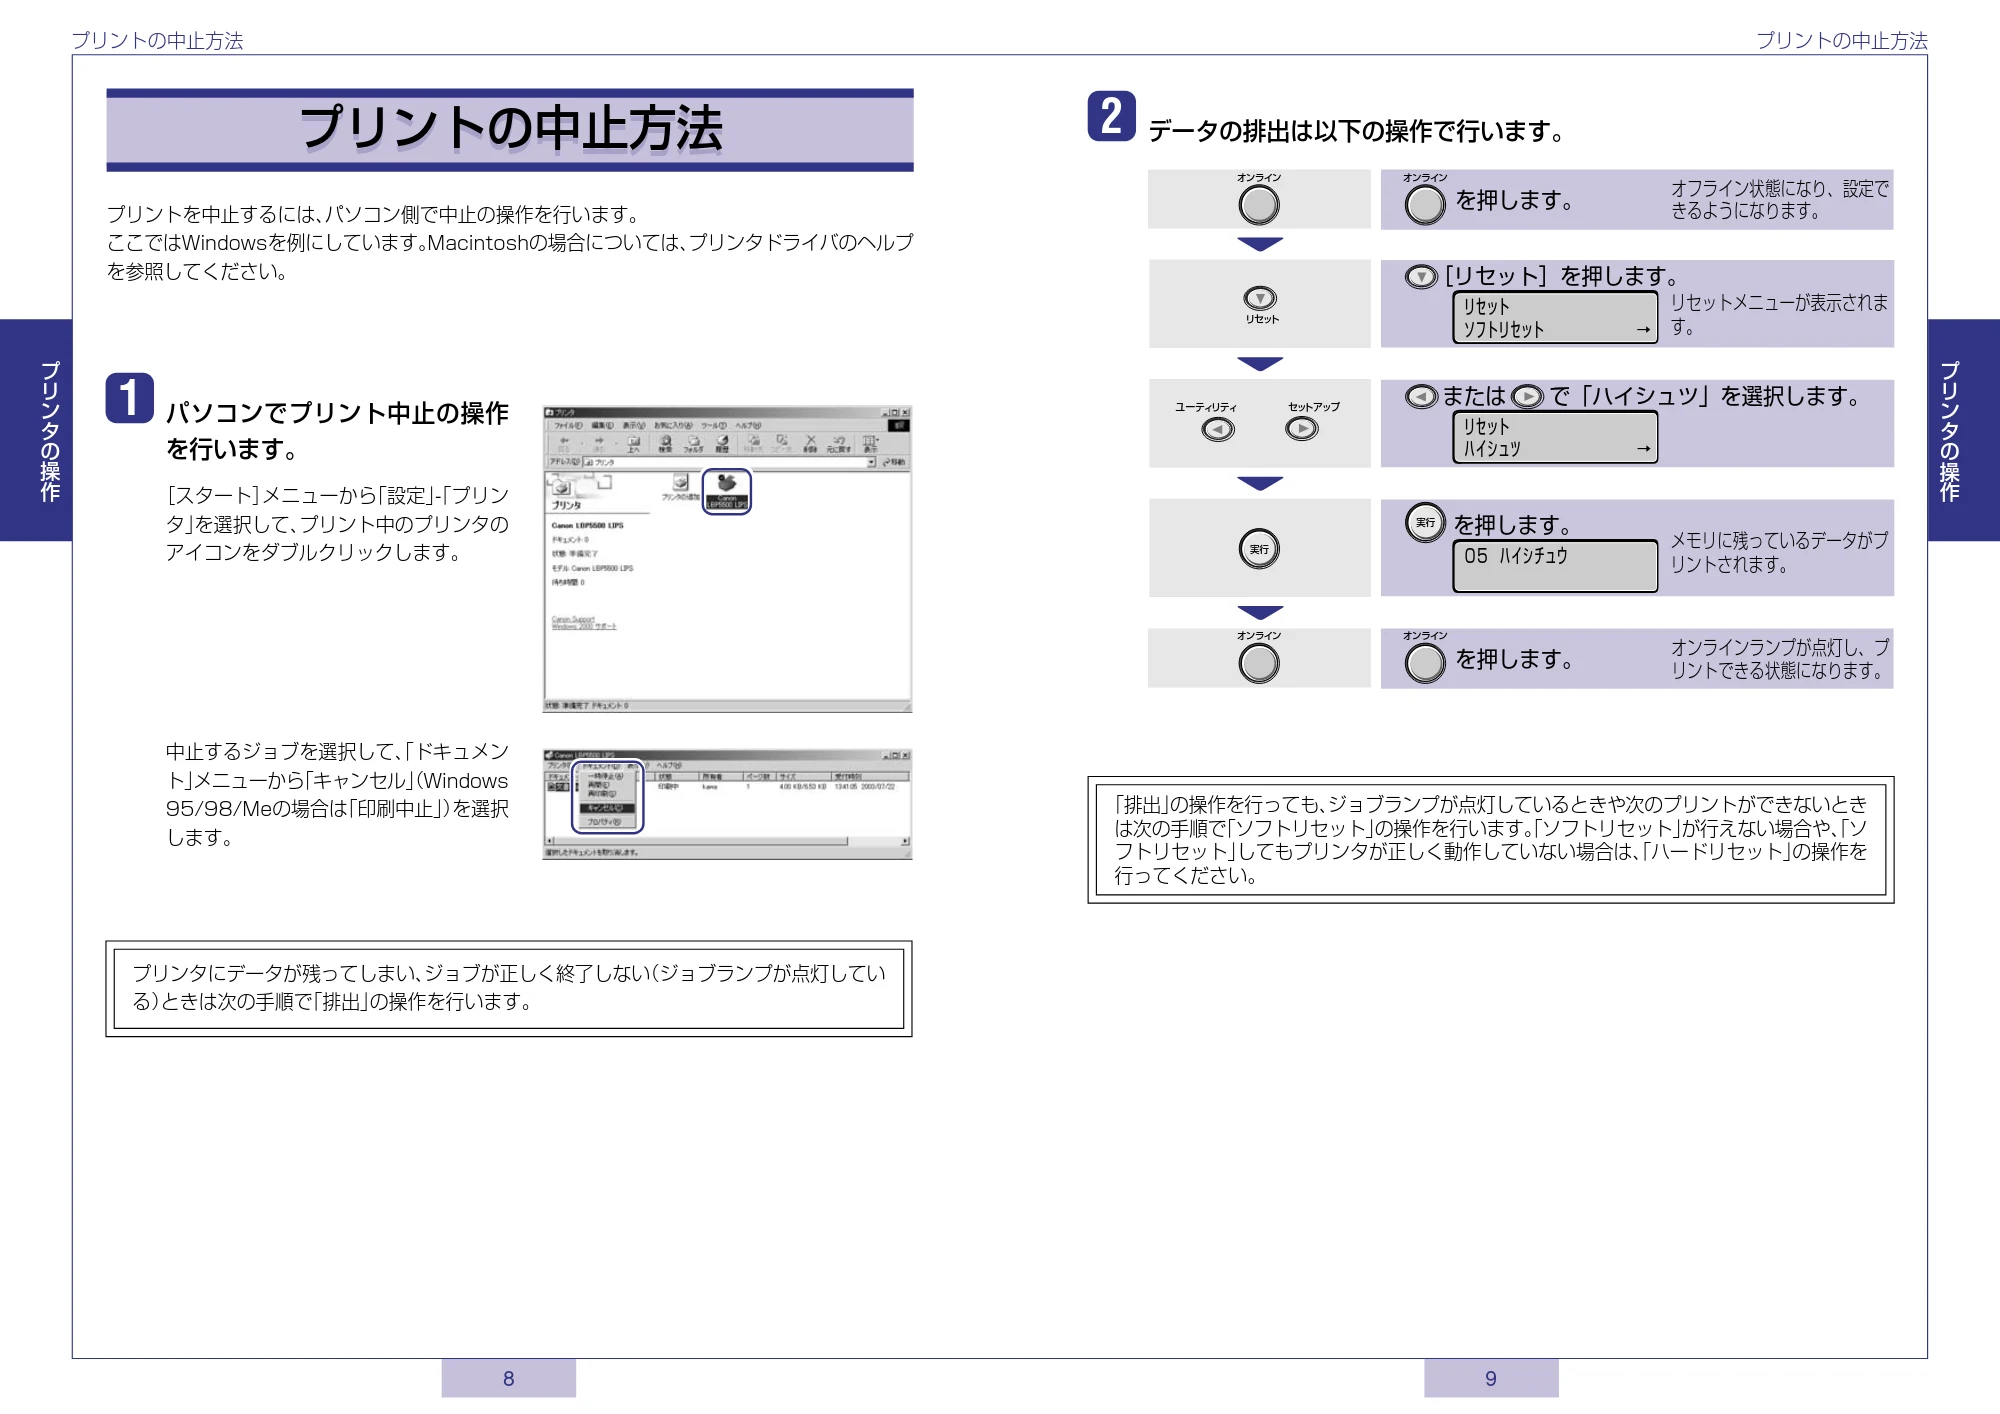Click the プリンタ window status bar
Screen dimensions: 2000x1414
point(727,706)
